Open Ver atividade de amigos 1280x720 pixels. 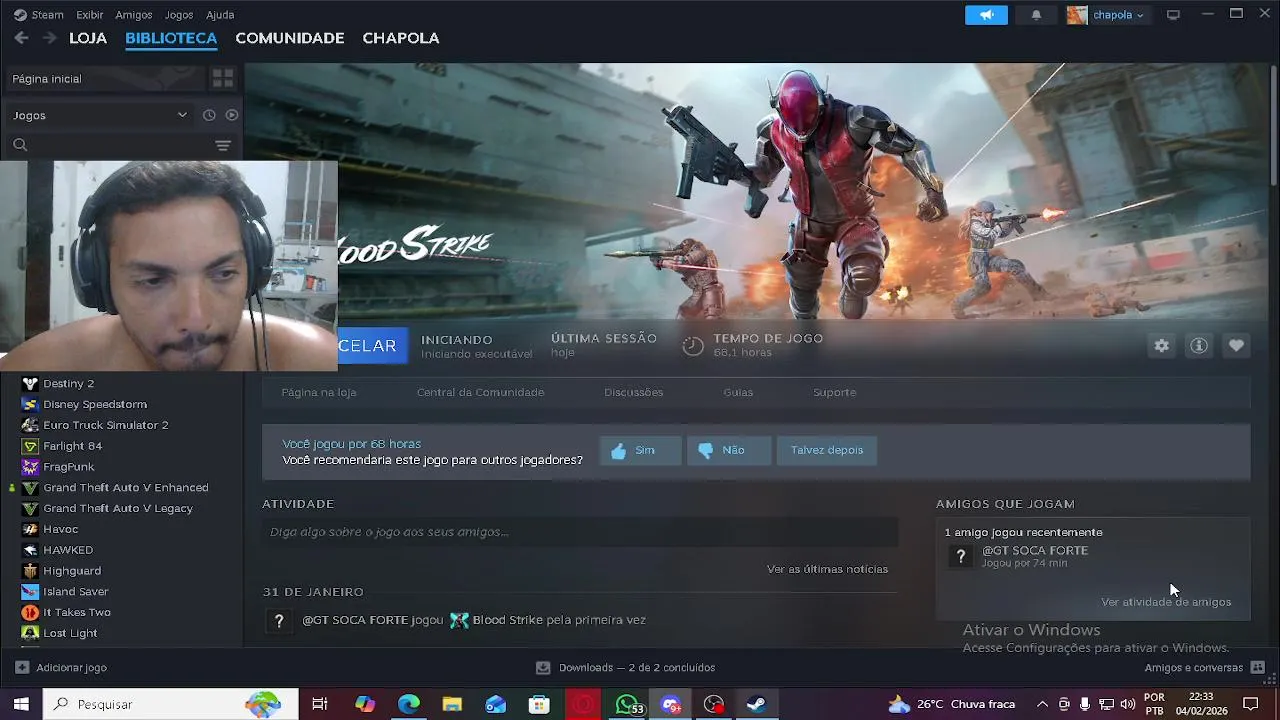[x=1166, y=602]
